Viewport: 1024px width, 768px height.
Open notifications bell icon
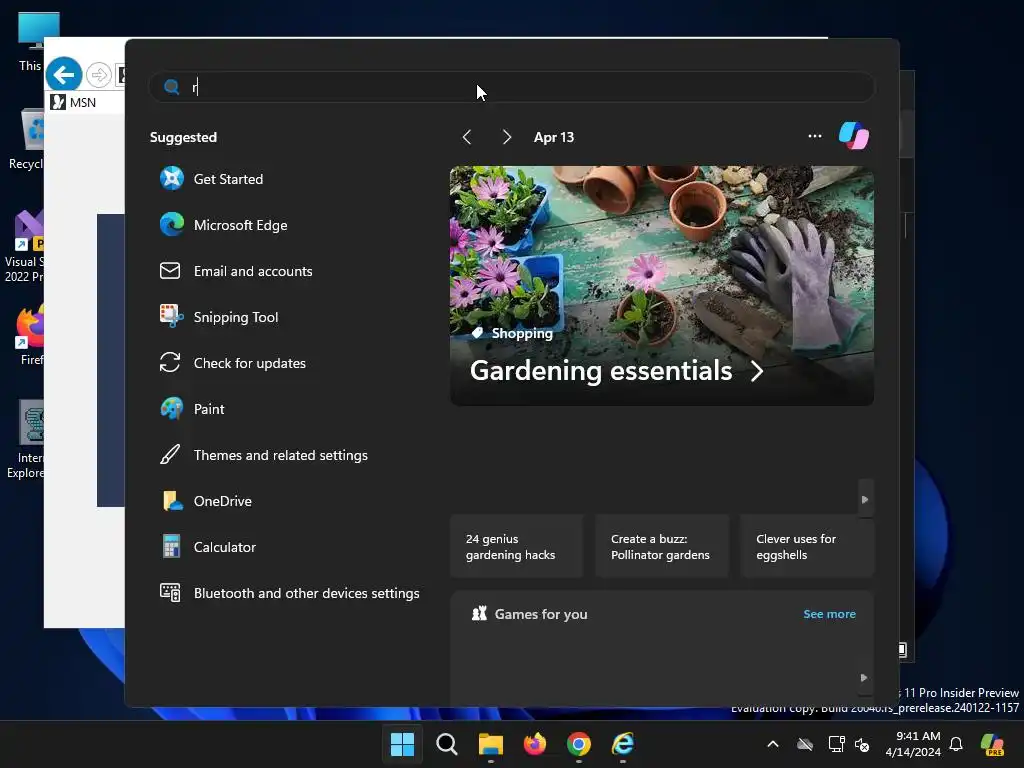(956, 744)
